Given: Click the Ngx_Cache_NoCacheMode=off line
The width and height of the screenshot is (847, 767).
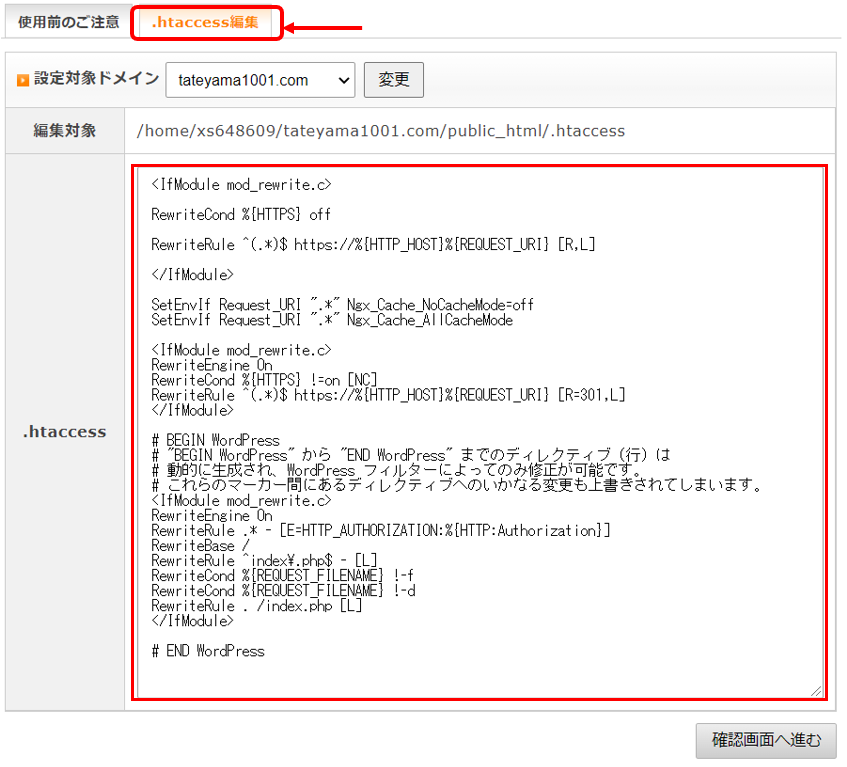Looking at the screenshot, I should 342,304.
